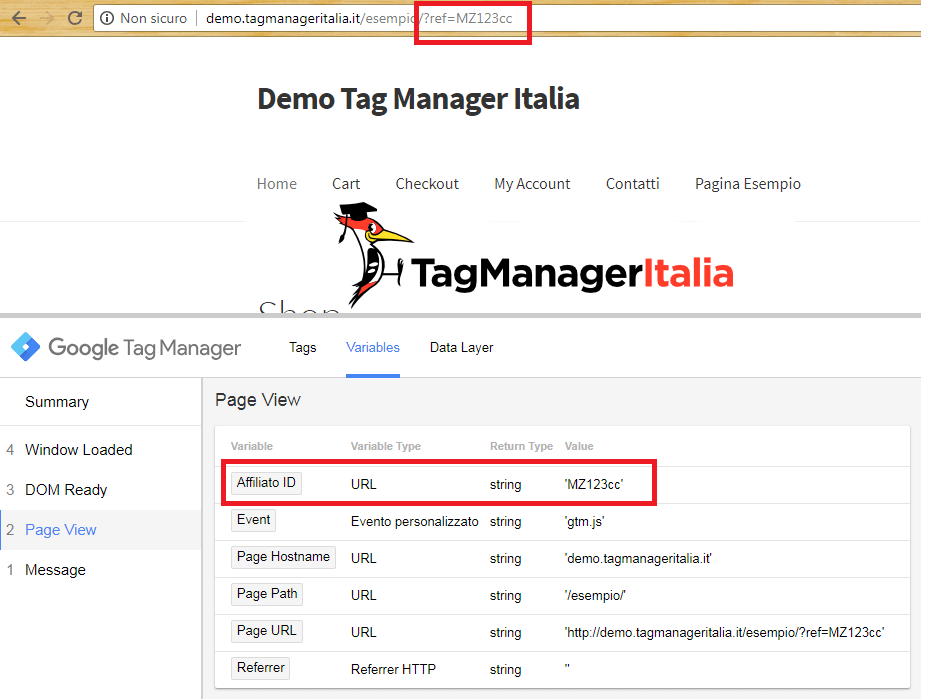
Task: Select the Window Loaded event
Action: [x=78, y=450]
